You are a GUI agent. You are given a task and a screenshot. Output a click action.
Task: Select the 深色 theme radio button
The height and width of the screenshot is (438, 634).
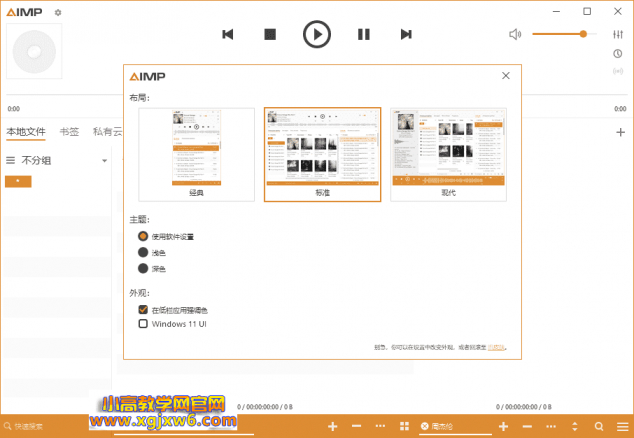pyautogui.click(x=143, y=269)
